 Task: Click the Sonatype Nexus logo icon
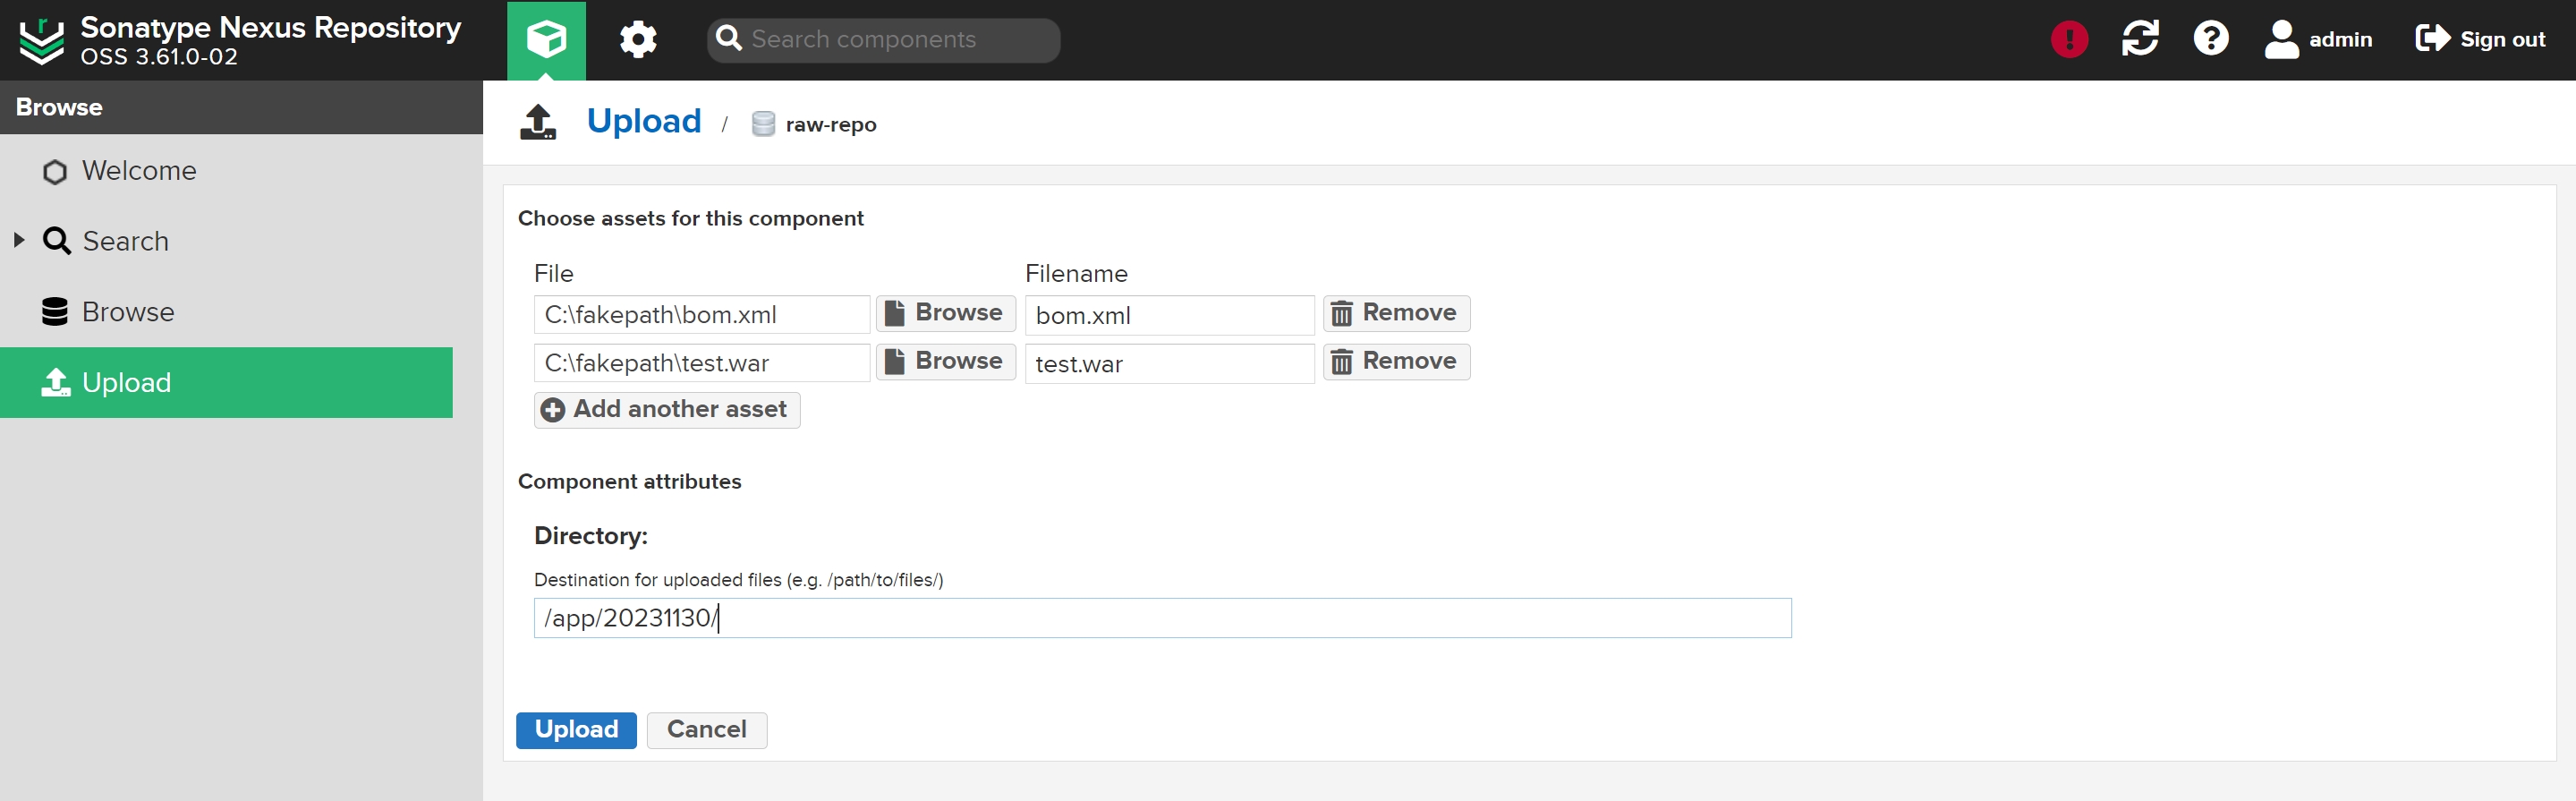tap(42, 40)
